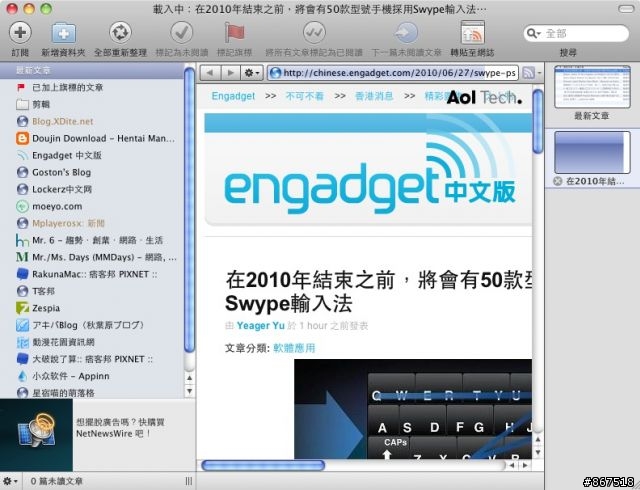The image size is (640, 490).
Task: Click the Aol Tech logo
Action: click(484, 97)
